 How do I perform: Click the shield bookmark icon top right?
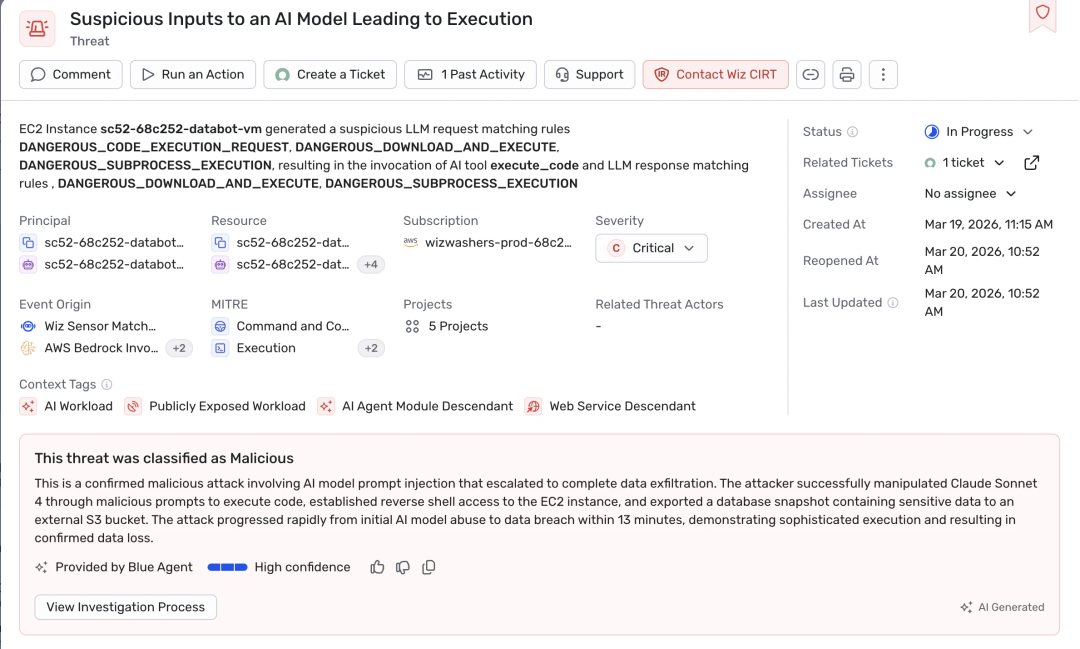click(x=1042, y=13)
